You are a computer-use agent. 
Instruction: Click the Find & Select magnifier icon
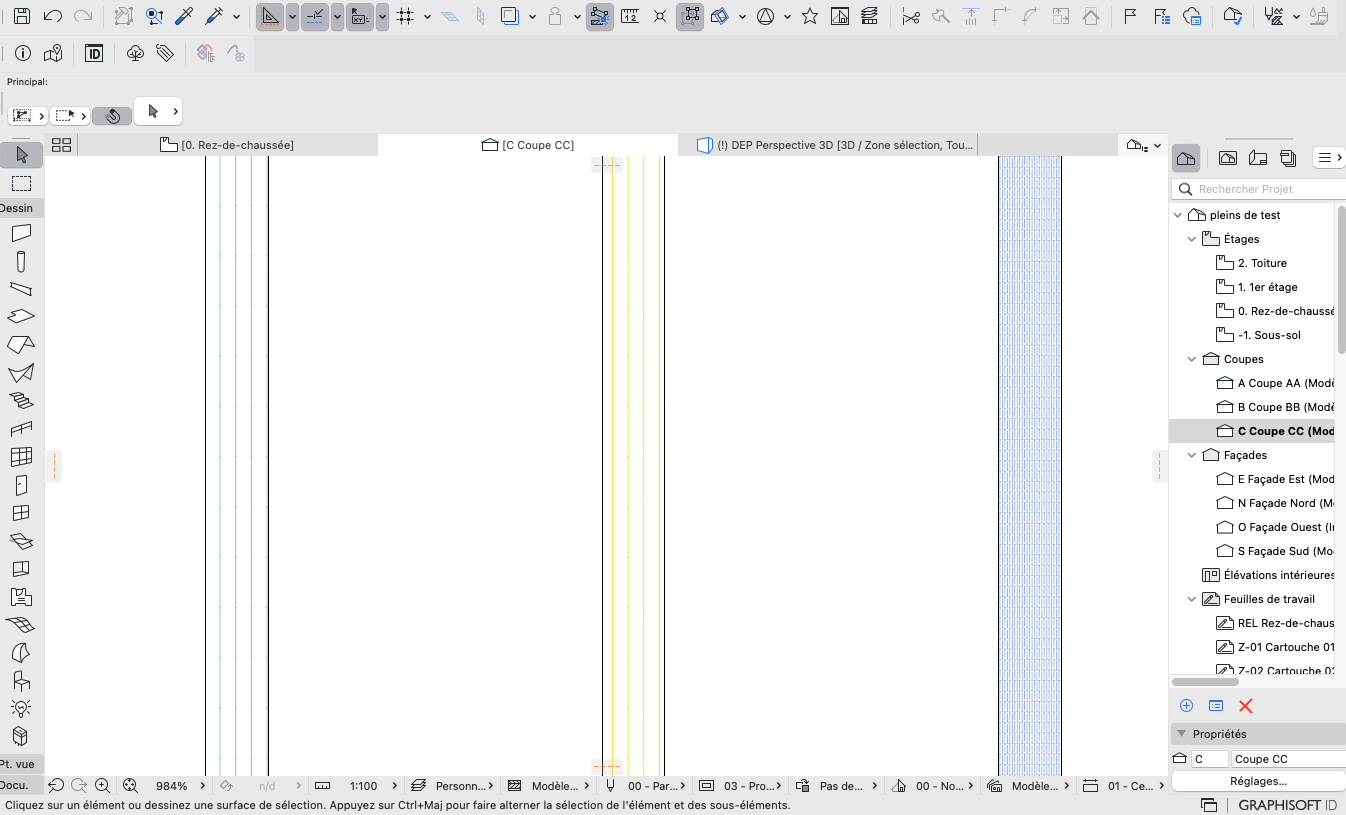point(154,16)
